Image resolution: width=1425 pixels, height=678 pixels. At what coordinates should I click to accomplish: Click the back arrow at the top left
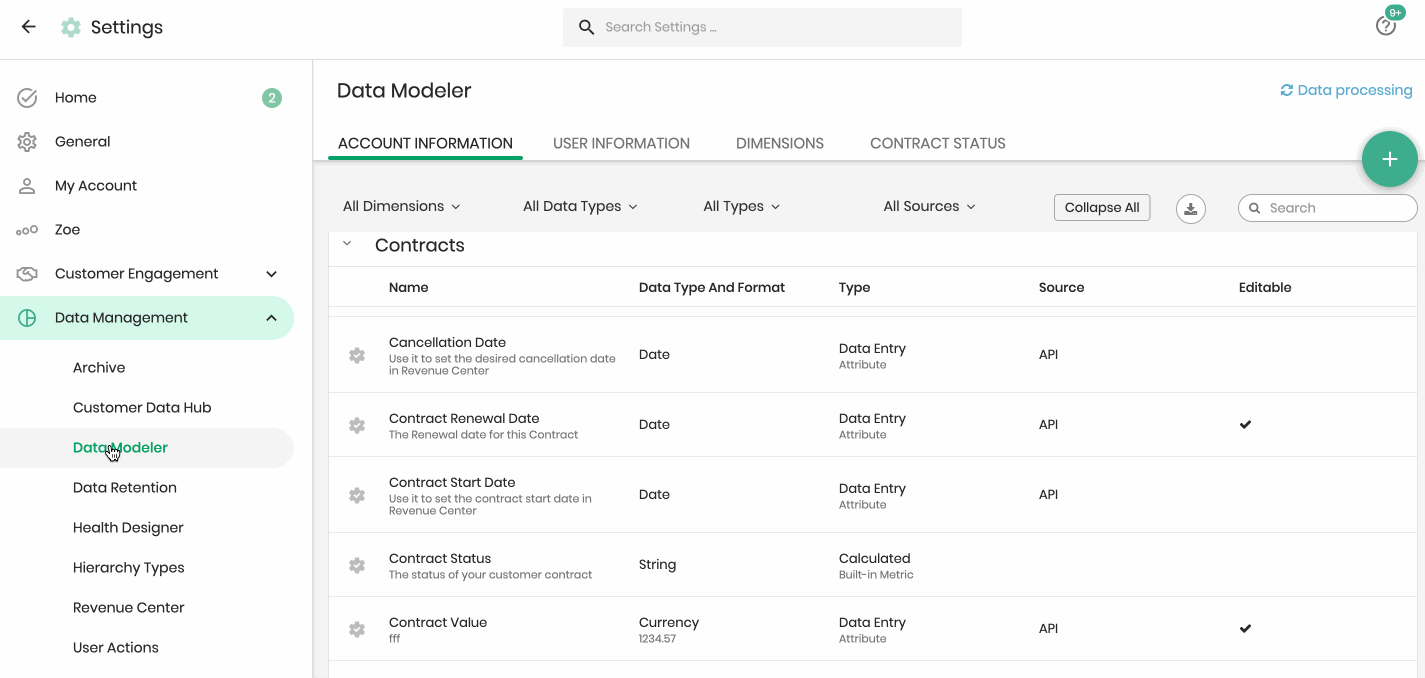[x=27, y=27]
